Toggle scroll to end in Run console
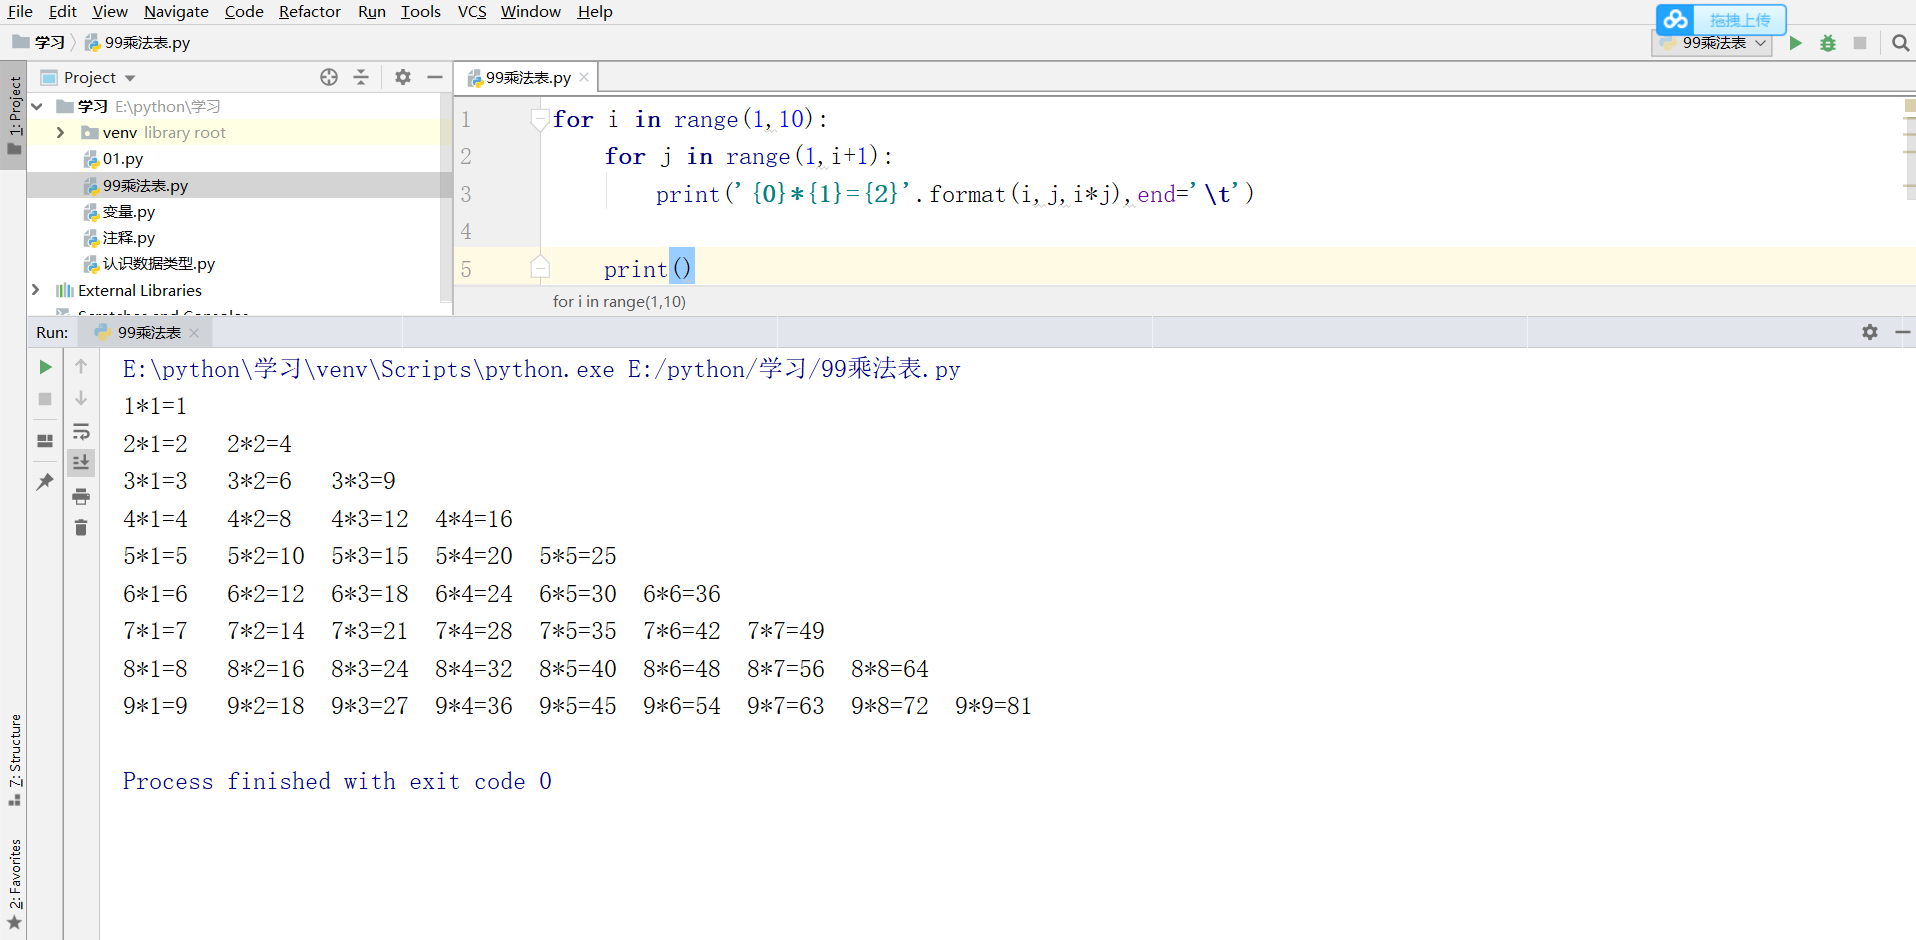The image size is (1916, 940). point(81,462)
